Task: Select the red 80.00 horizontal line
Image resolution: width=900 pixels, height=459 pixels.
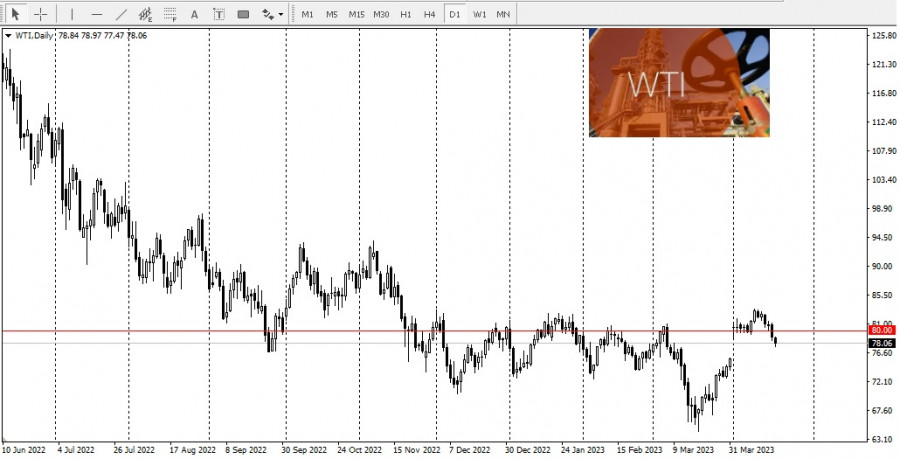Action: [x=434, y=330]
